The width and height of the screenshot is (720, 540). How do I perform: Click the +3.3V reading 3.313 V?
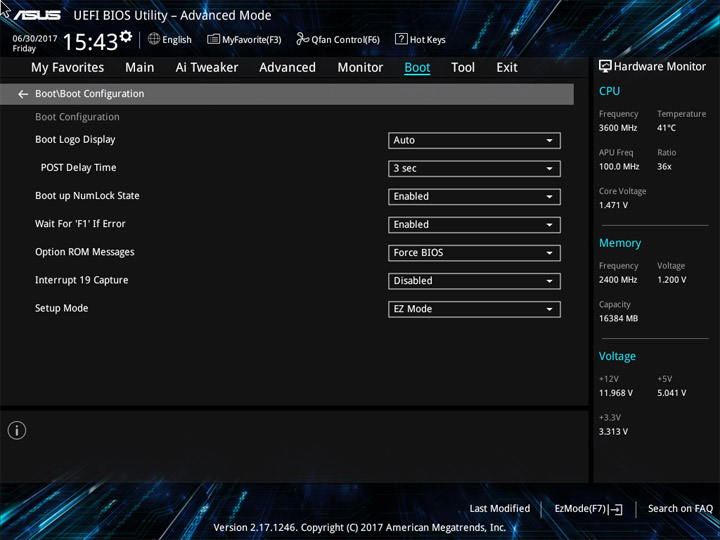[x=613, y=432]
